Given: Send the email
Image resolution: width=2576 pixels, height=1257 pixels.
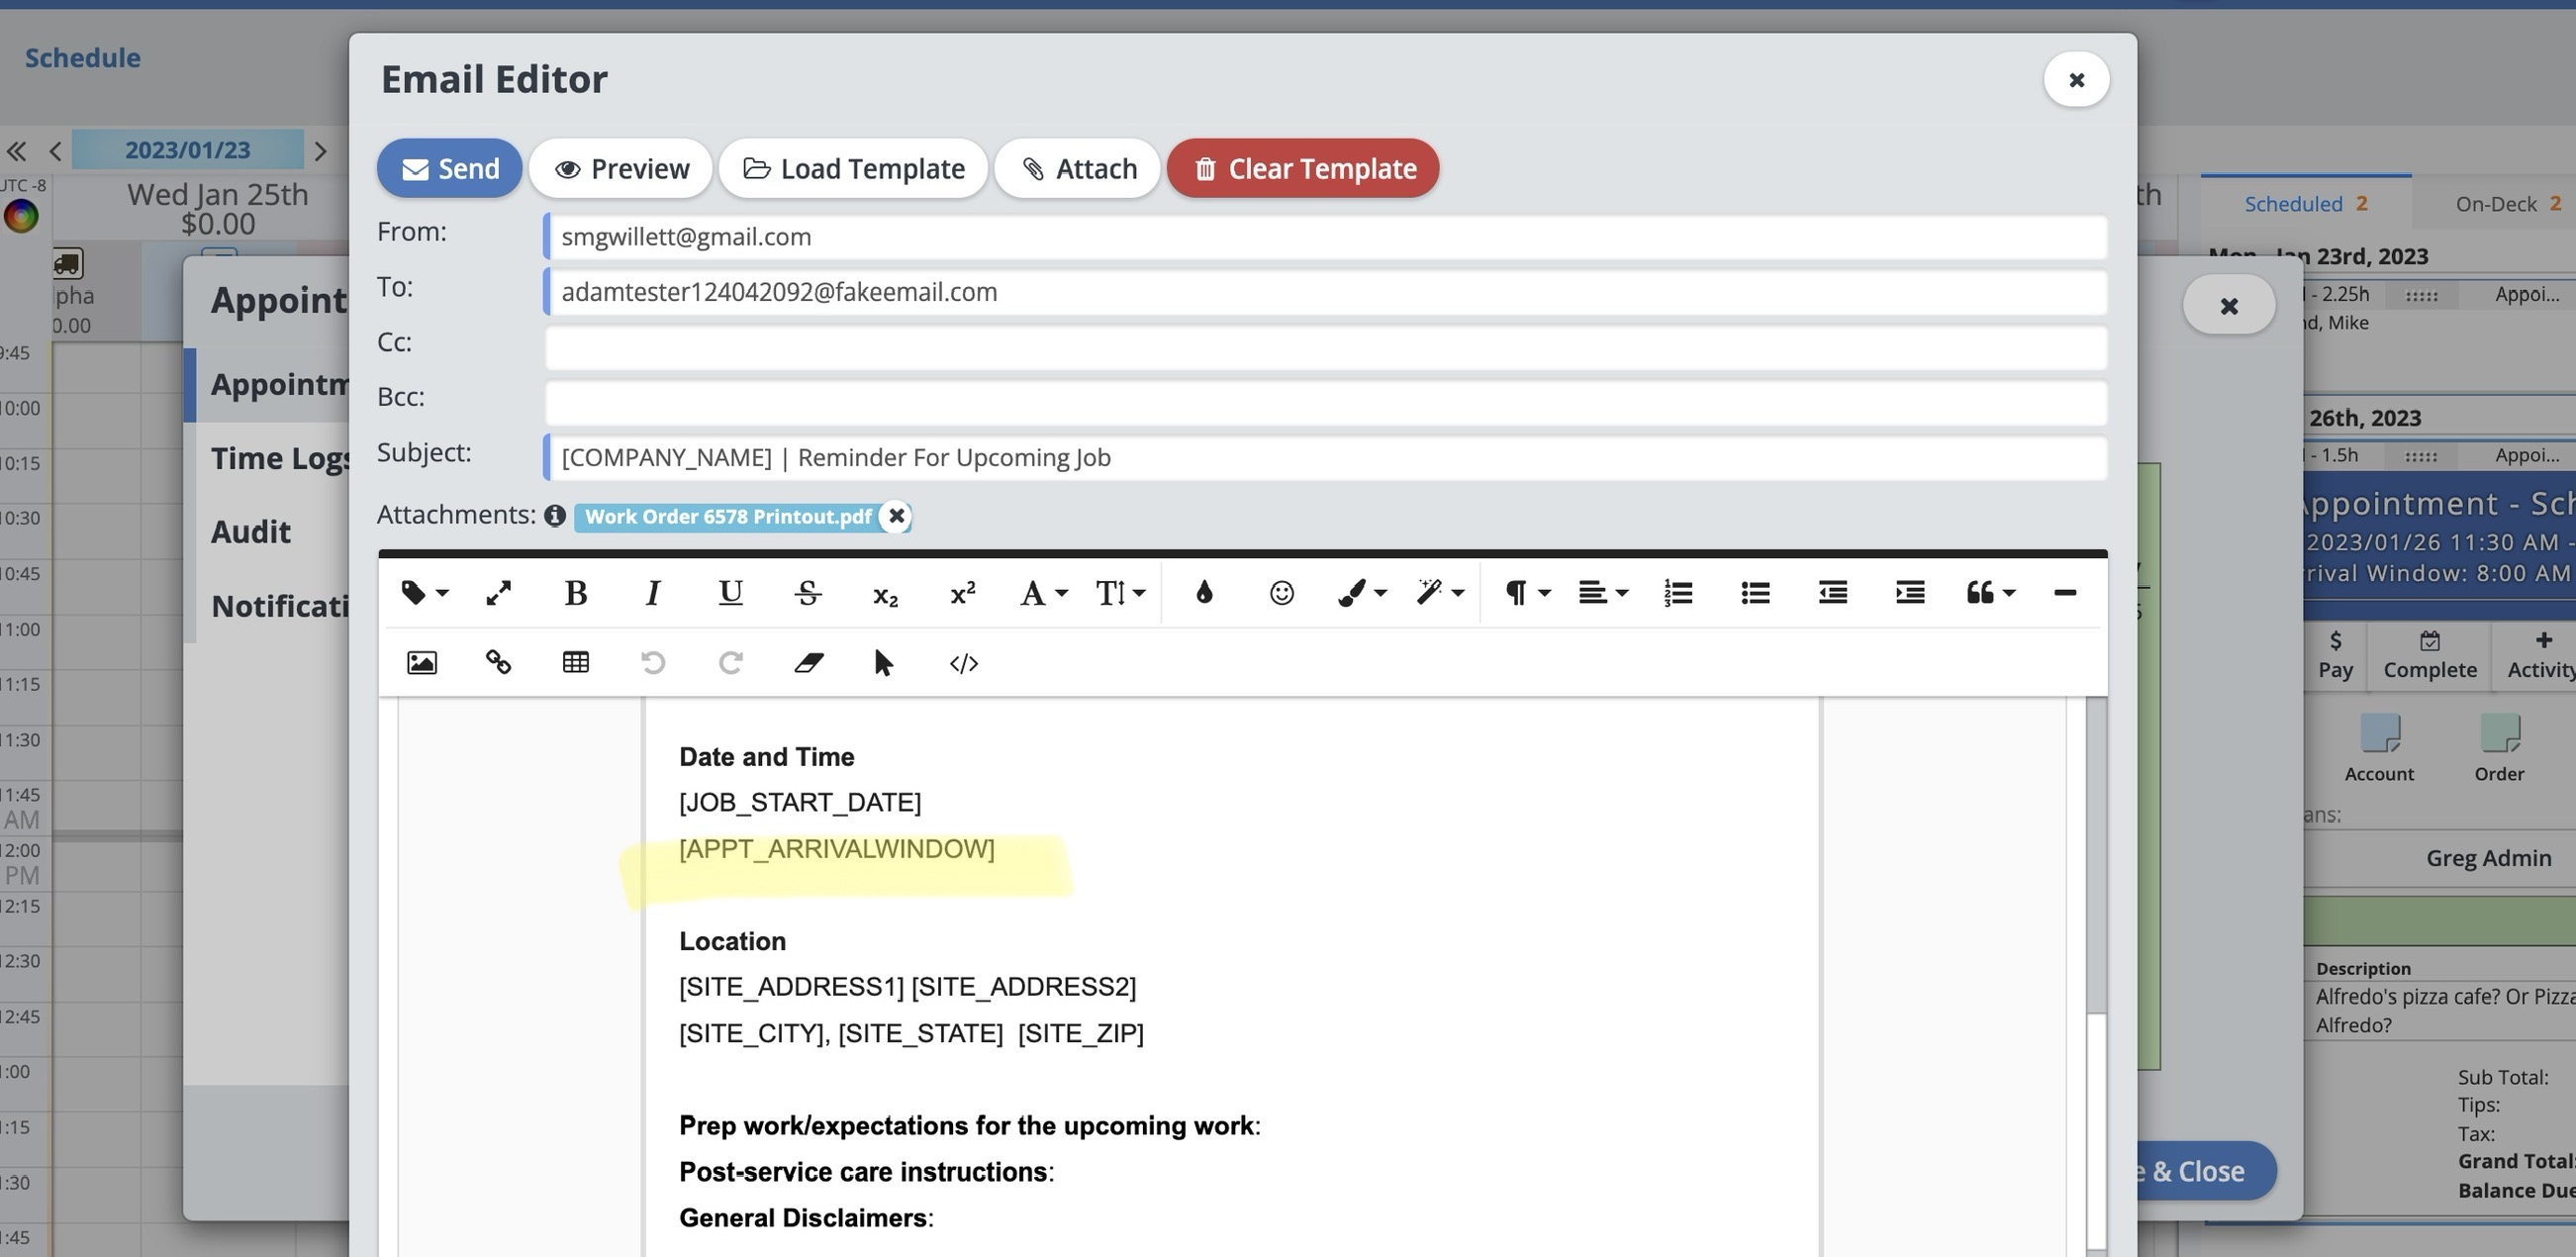Looking at the screenshot, I should [449, 169].
